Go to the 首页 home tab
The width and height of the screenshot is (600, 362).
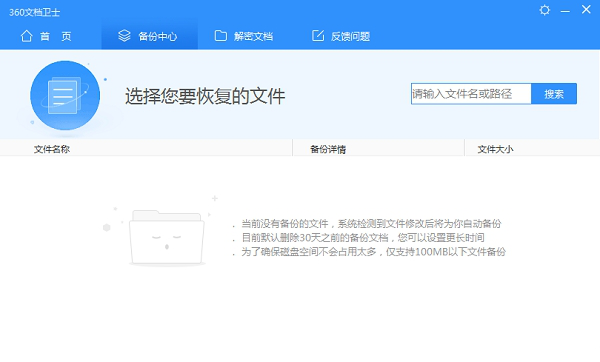coord(46,36)
